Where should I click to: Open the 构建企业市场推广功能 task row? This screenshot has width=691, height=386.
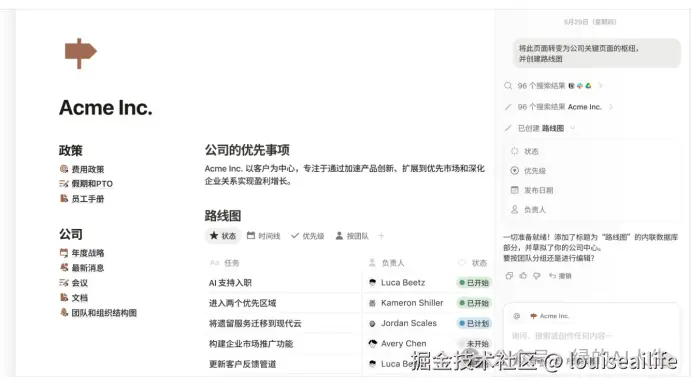(x=251, y=344)
